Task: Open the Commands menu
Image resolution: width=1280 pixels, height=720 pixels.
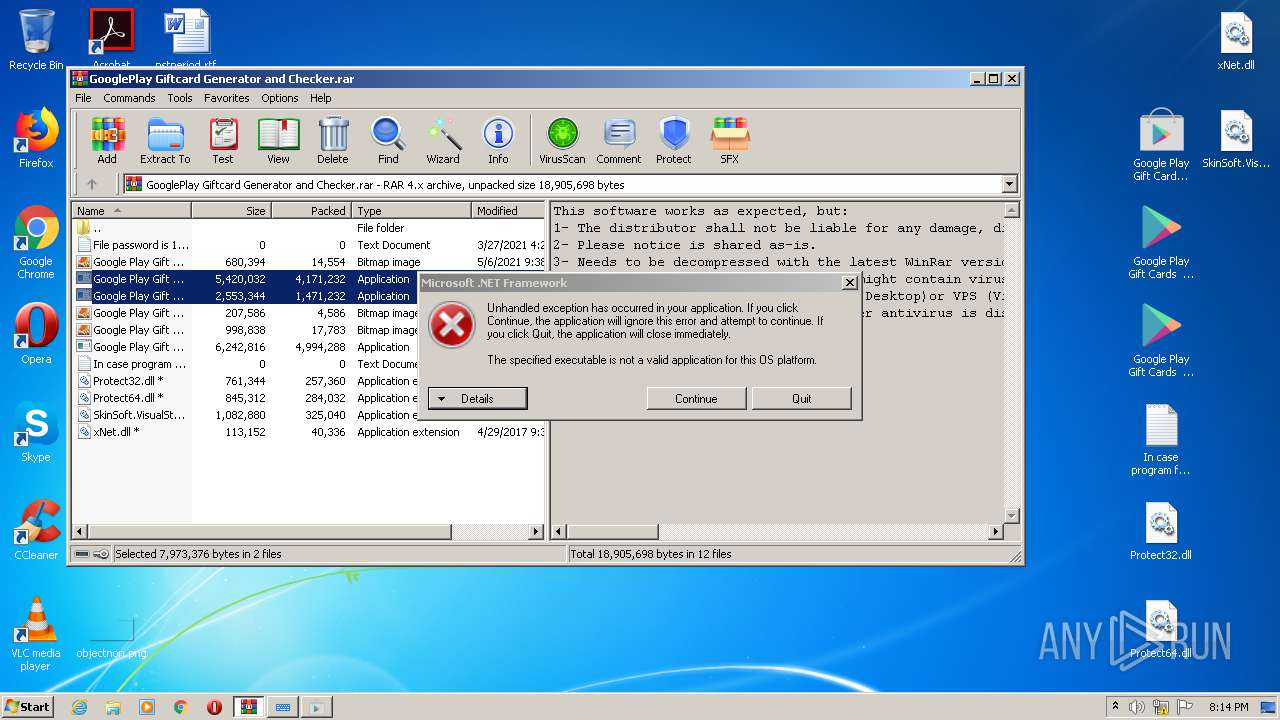Action: 129,98
